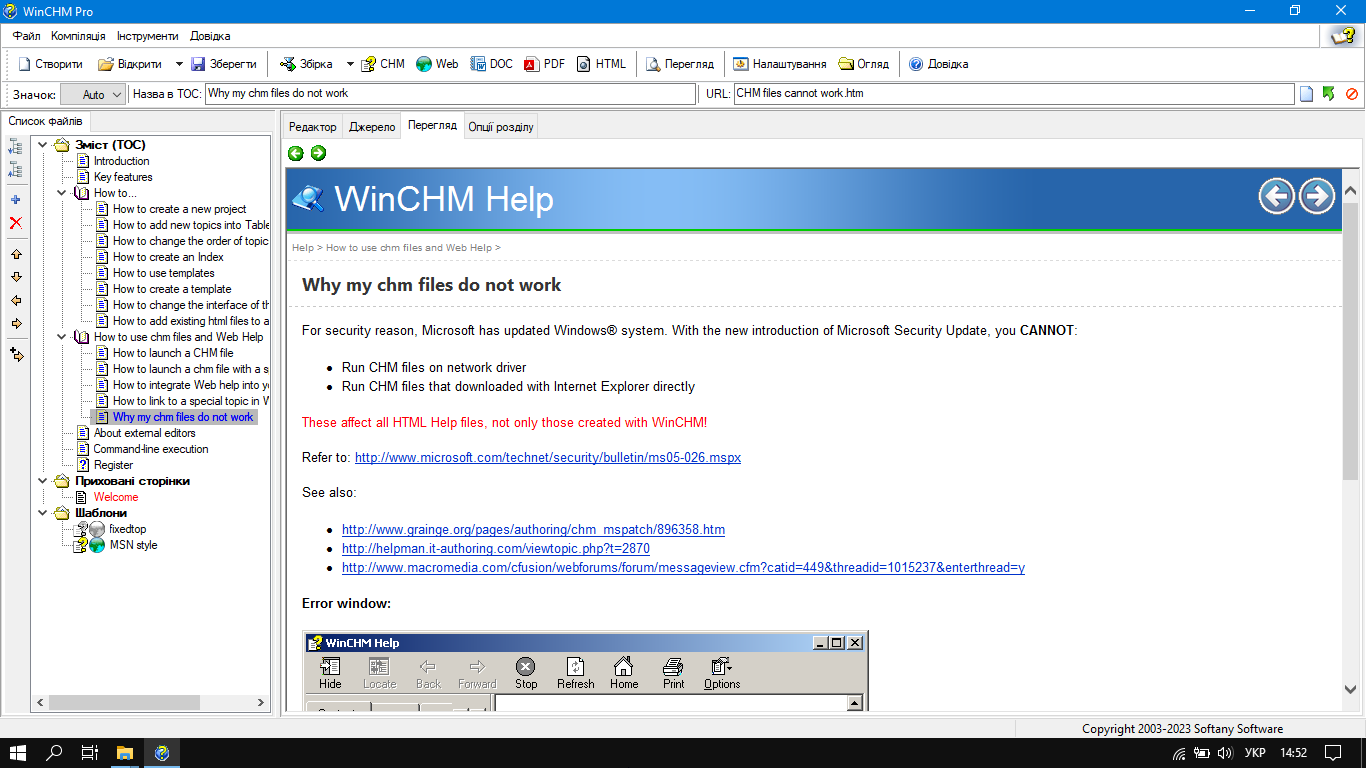Screen dimensions: 1366x768
Task: Click the move-right arrow icon in sidebar
Action: (x=15, y=323)
